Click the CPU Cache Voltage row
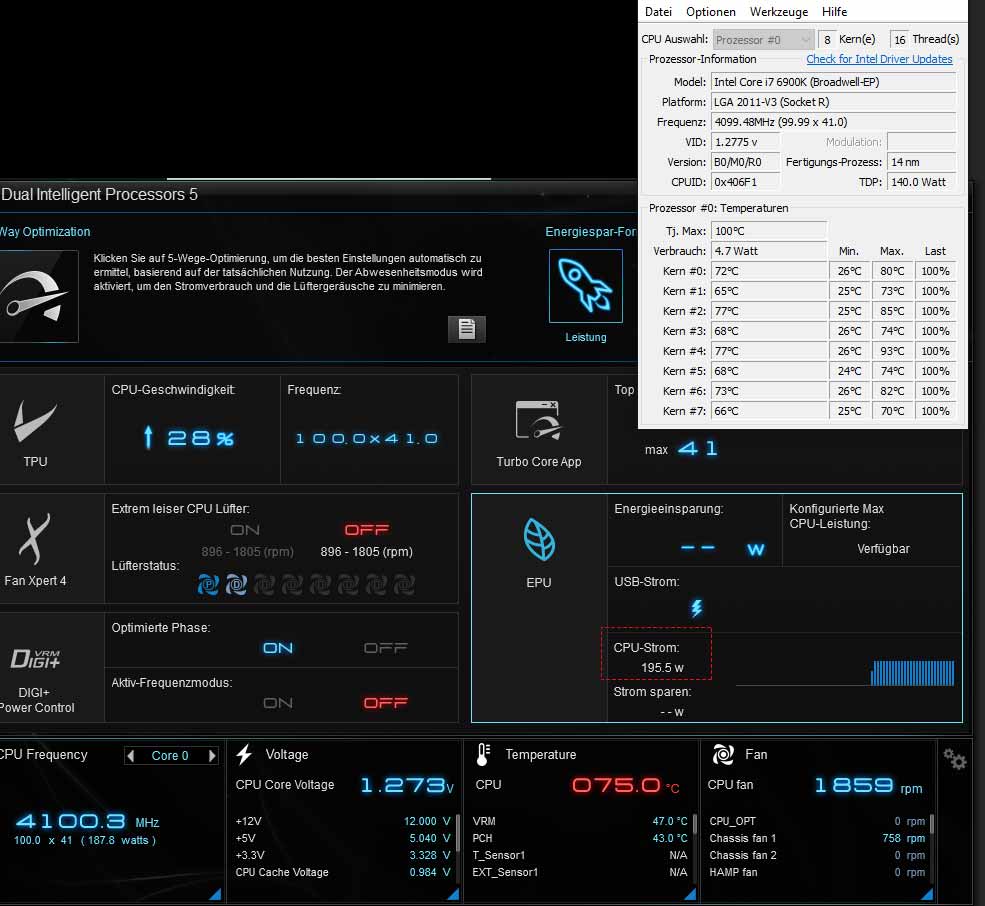Image resolution: width=985 pixels, height=906 pixels. click(343, 872)
